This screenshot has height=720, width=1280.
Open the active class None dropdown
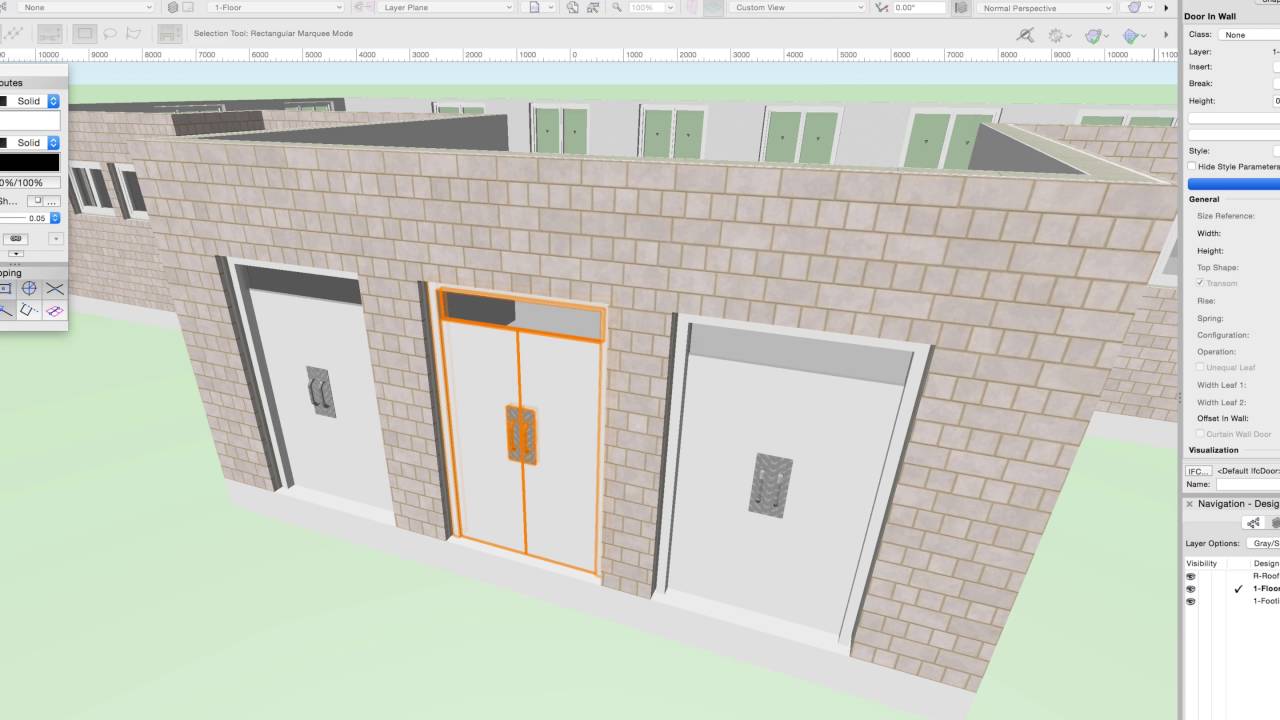pos(87,7)
